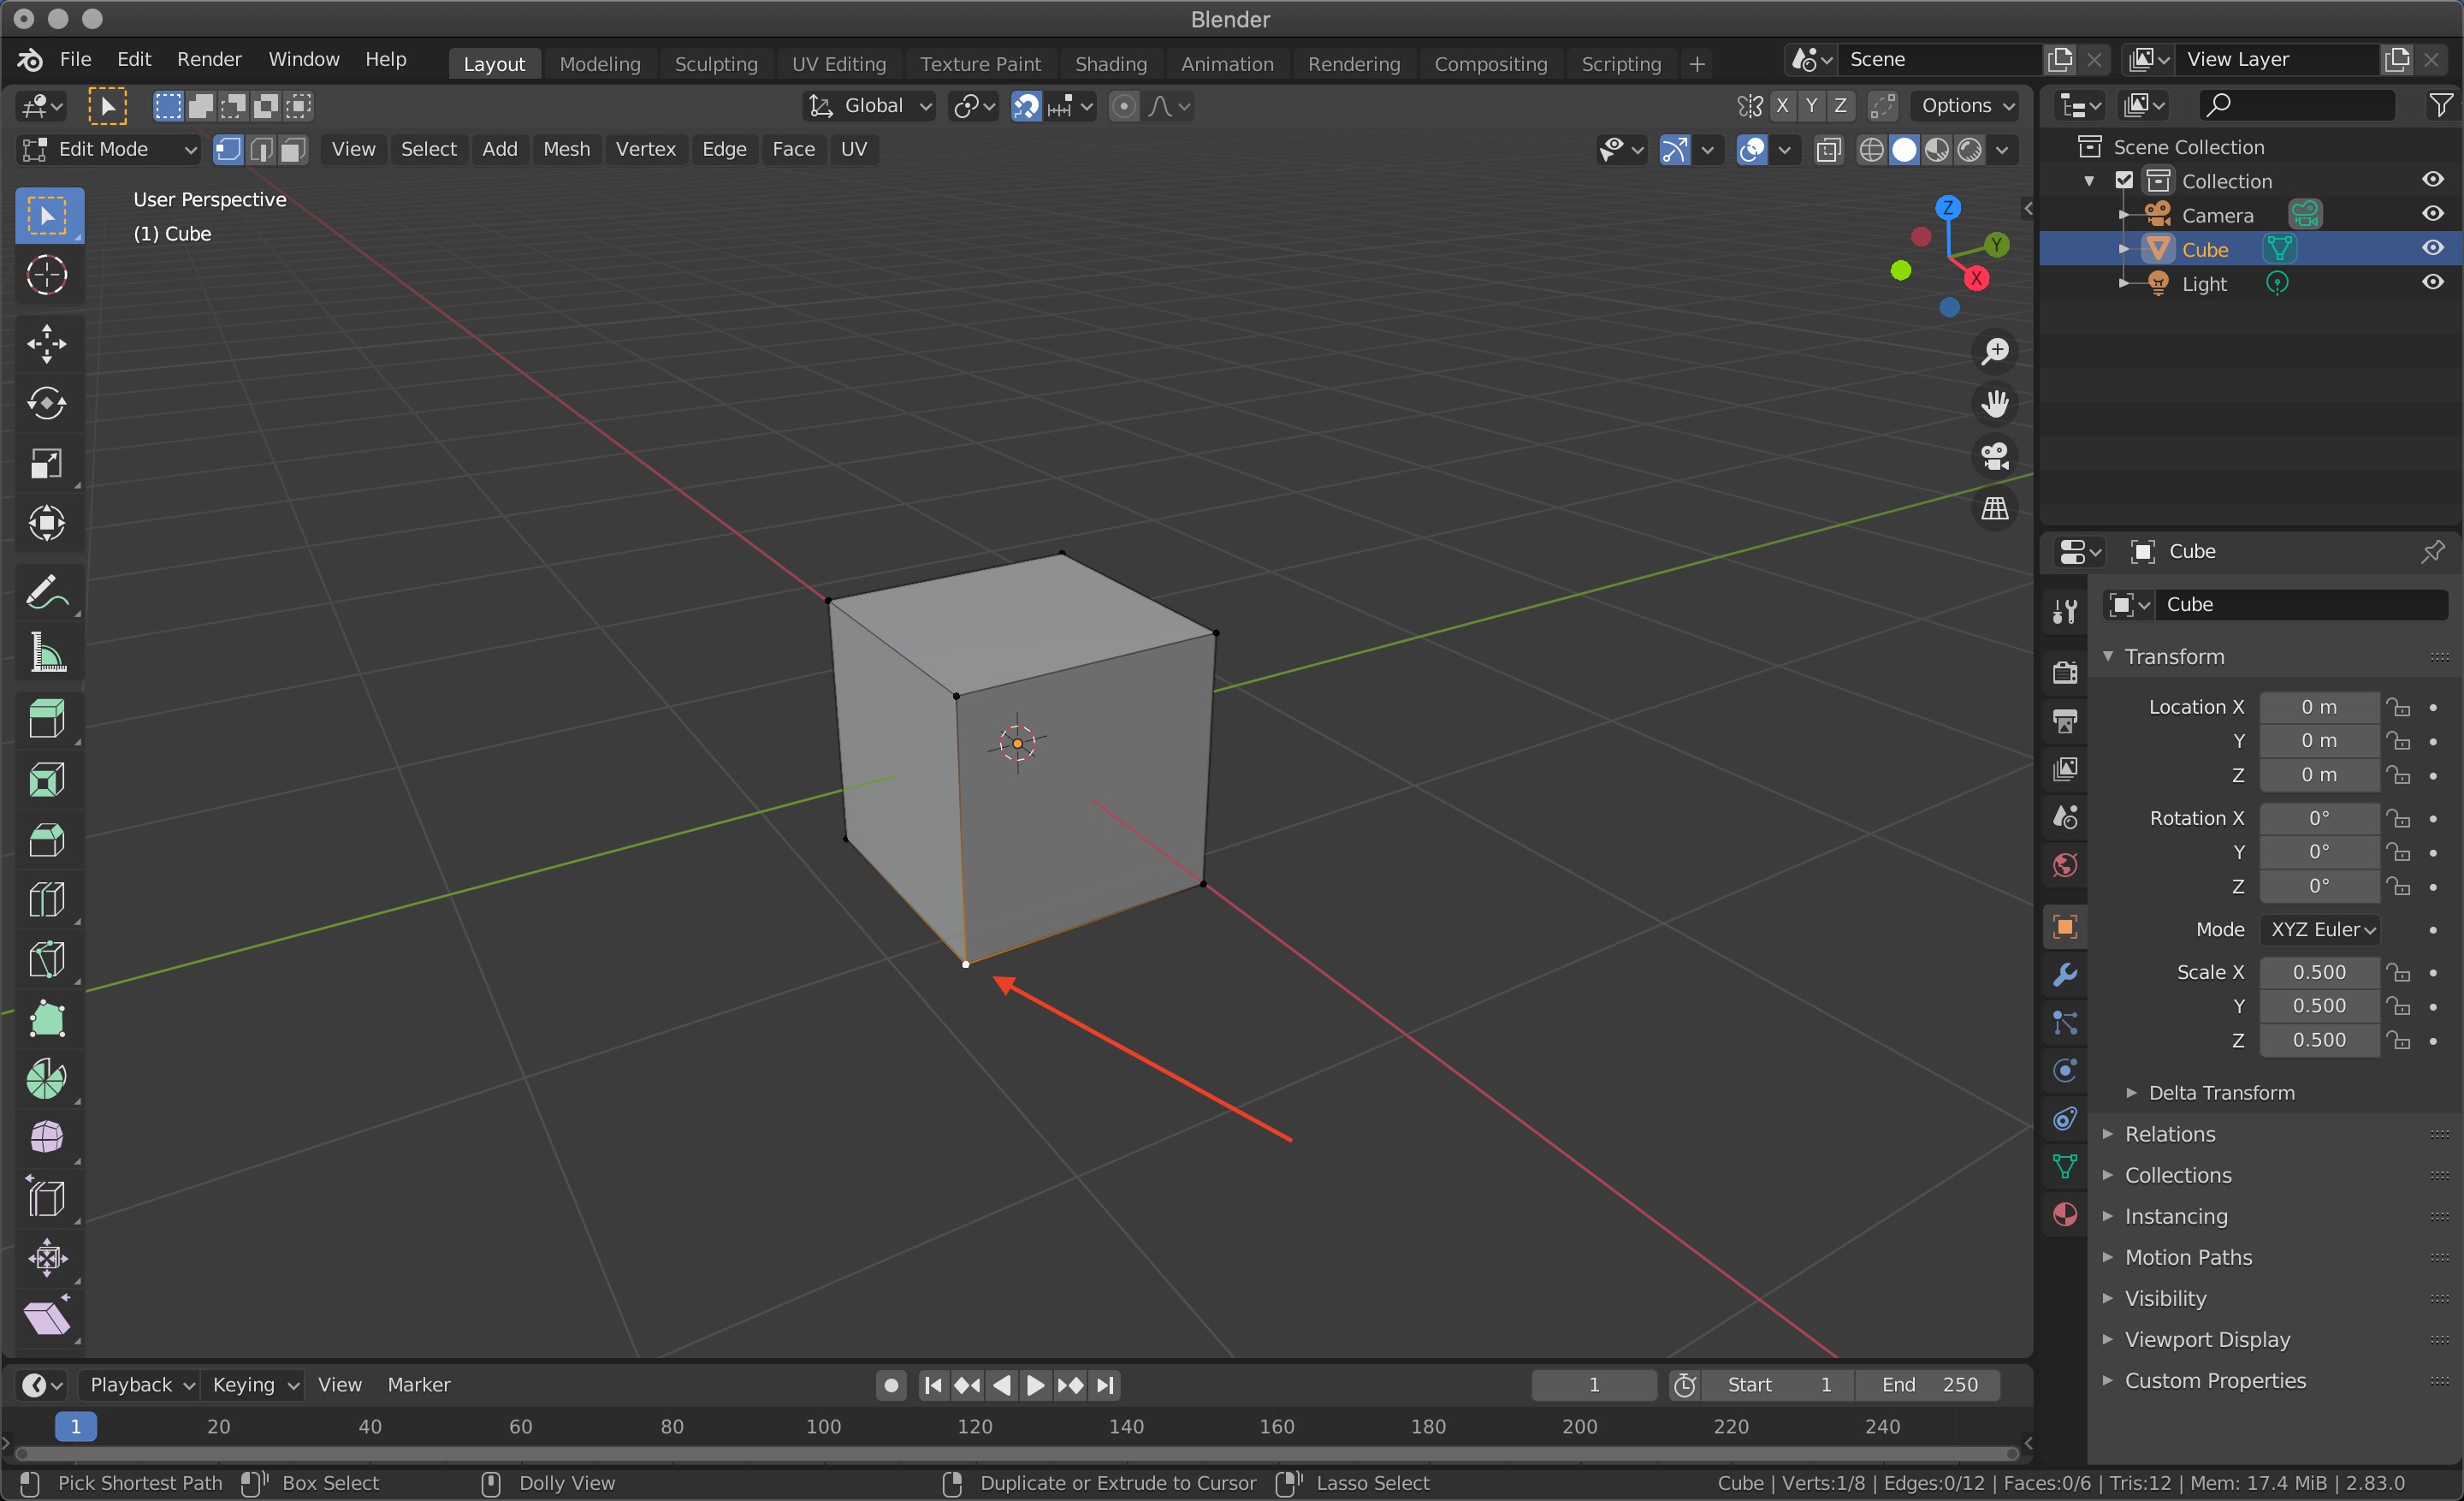Select the Smooth vertices tool
The width and height of the screenshot is (2464, 1501).
tap(47, 1138)
